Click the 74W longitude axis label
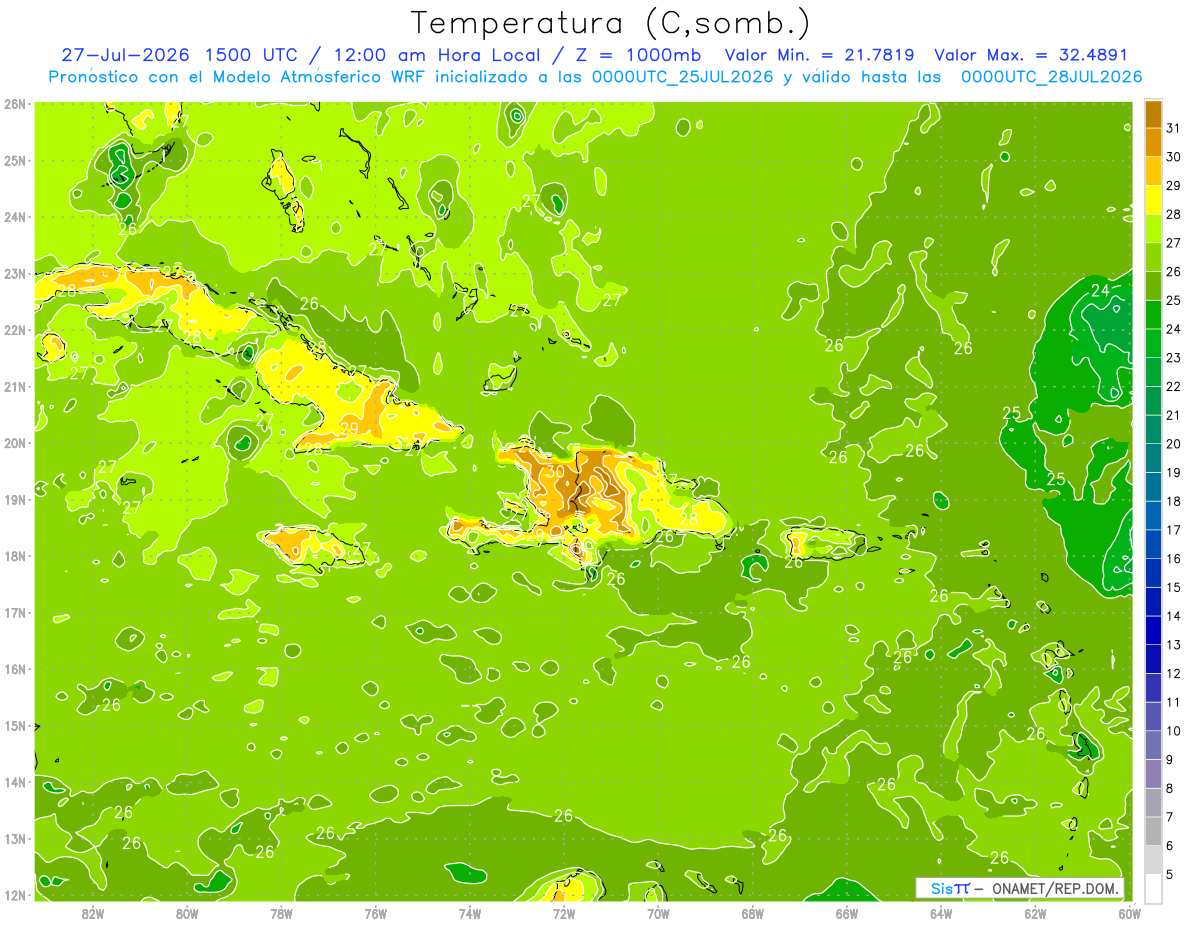1200x927 pixels. click(x=470, y=913)
